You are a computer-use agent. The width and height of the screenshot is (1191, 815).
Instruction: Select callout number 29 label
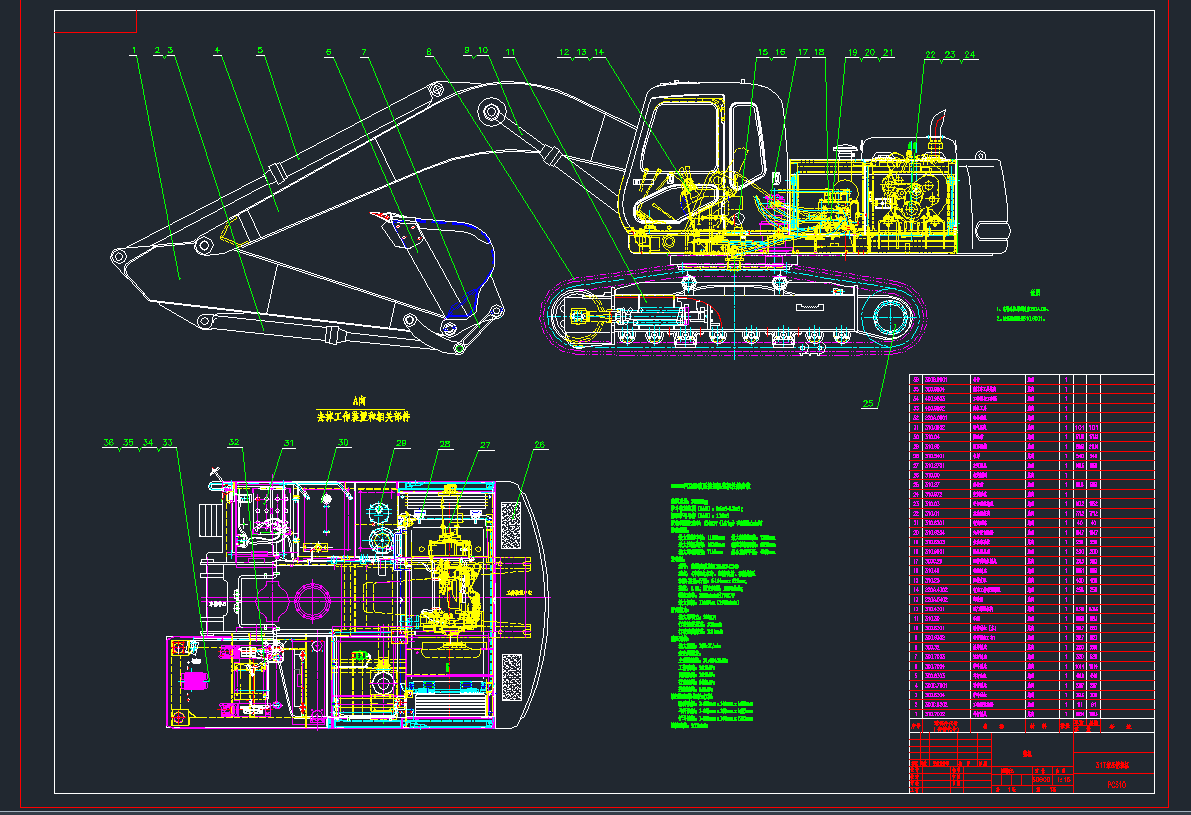coord(401,443)
